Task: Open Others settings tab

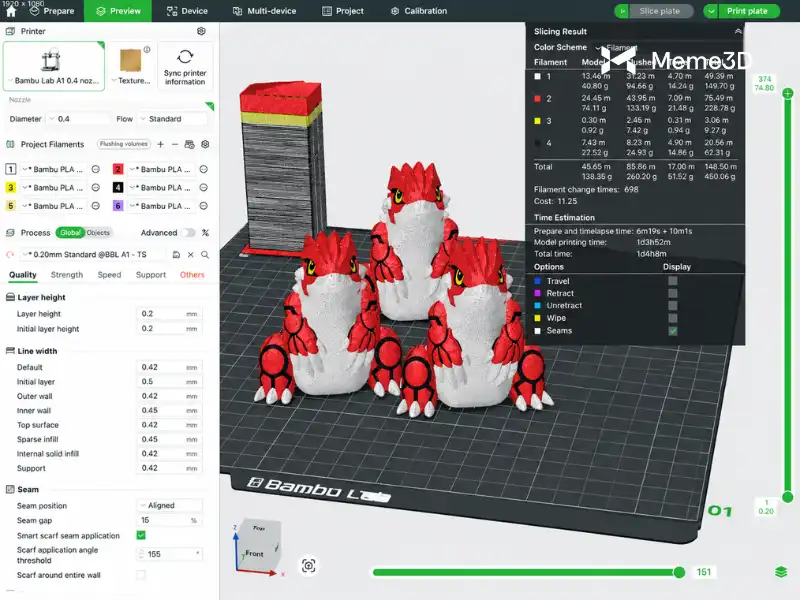Action: (192, 275)
